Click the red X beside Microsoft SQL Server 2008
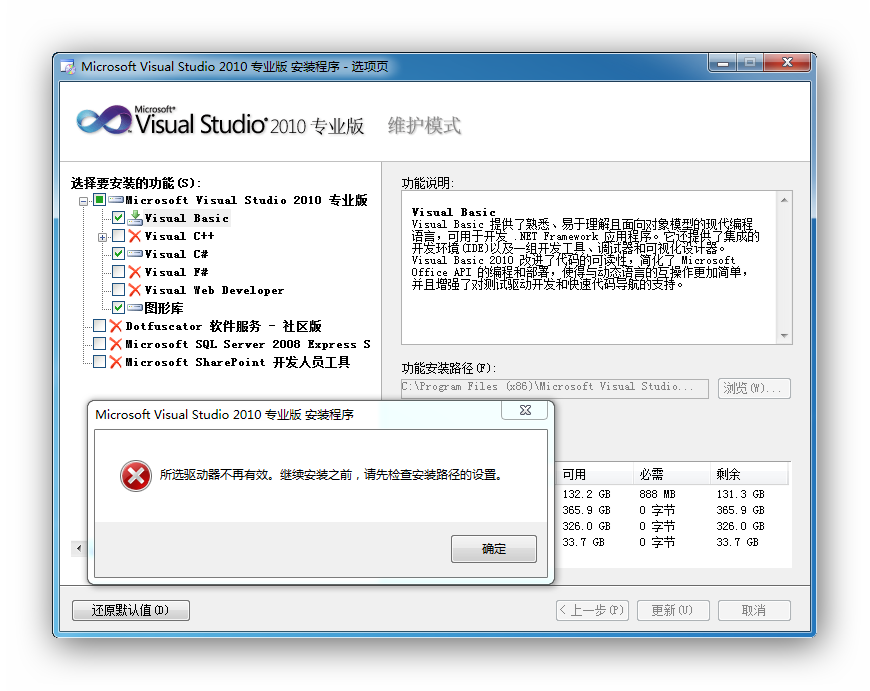This screenshot has height=691, width=870. (x=116, y=344)
